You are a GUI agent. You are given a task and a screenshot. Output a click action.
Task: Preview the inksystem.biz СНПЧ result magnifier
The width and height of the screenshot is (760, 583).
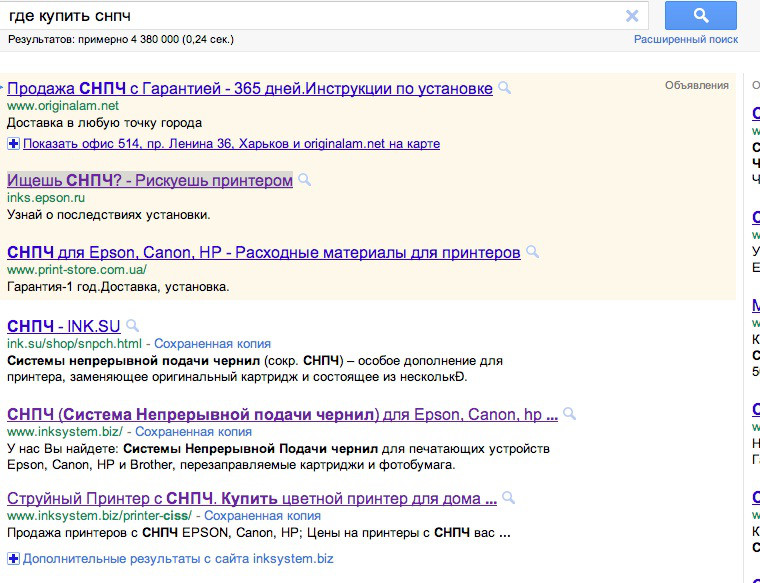click(x=570, y=414)
